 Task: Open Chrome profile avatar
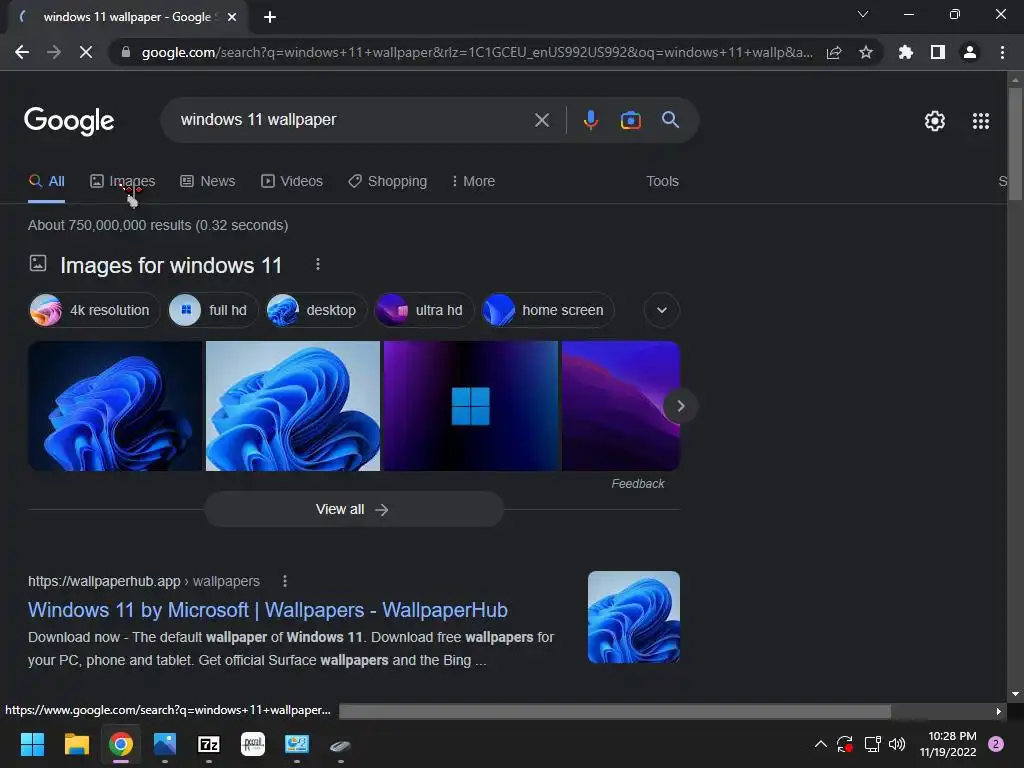point(970,52)
